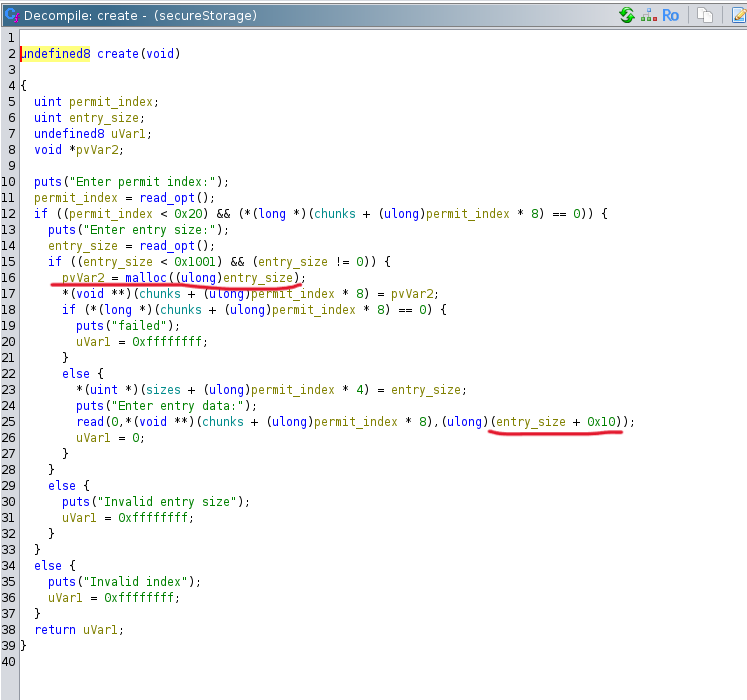Select the 'undefined8' return type on line 2
This screenshot has height=700, width=747.
pos(56,54)
